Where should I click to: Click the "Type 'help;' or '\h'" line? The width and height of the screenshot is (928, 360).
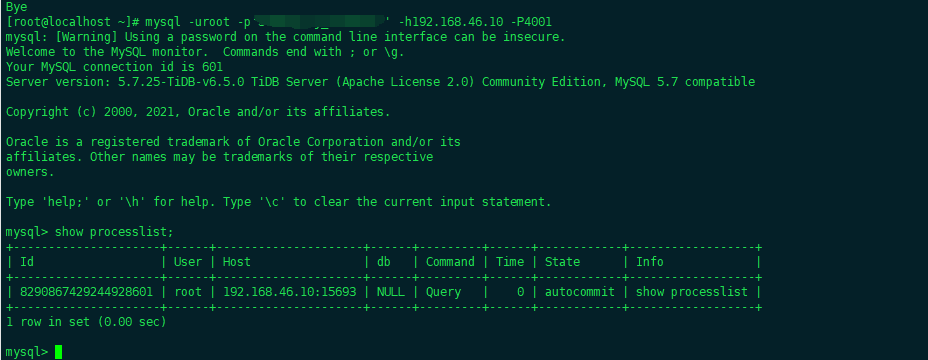click(x=278, y=202)
